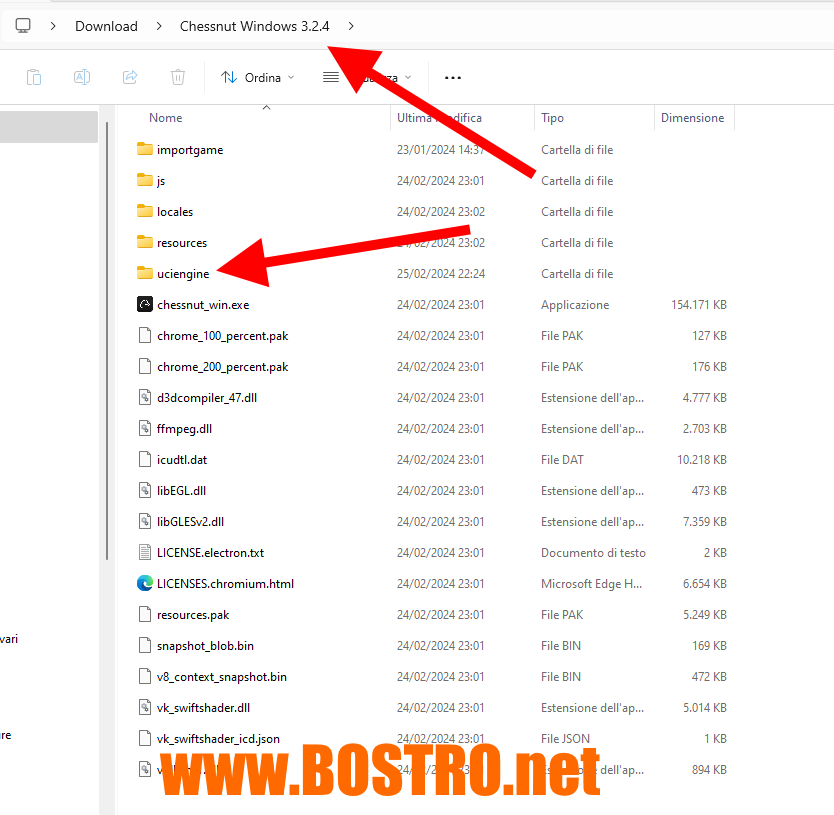Click the 154.171 KB size value
The height and width of the screenshot is (815, 834).
[699, 305]
